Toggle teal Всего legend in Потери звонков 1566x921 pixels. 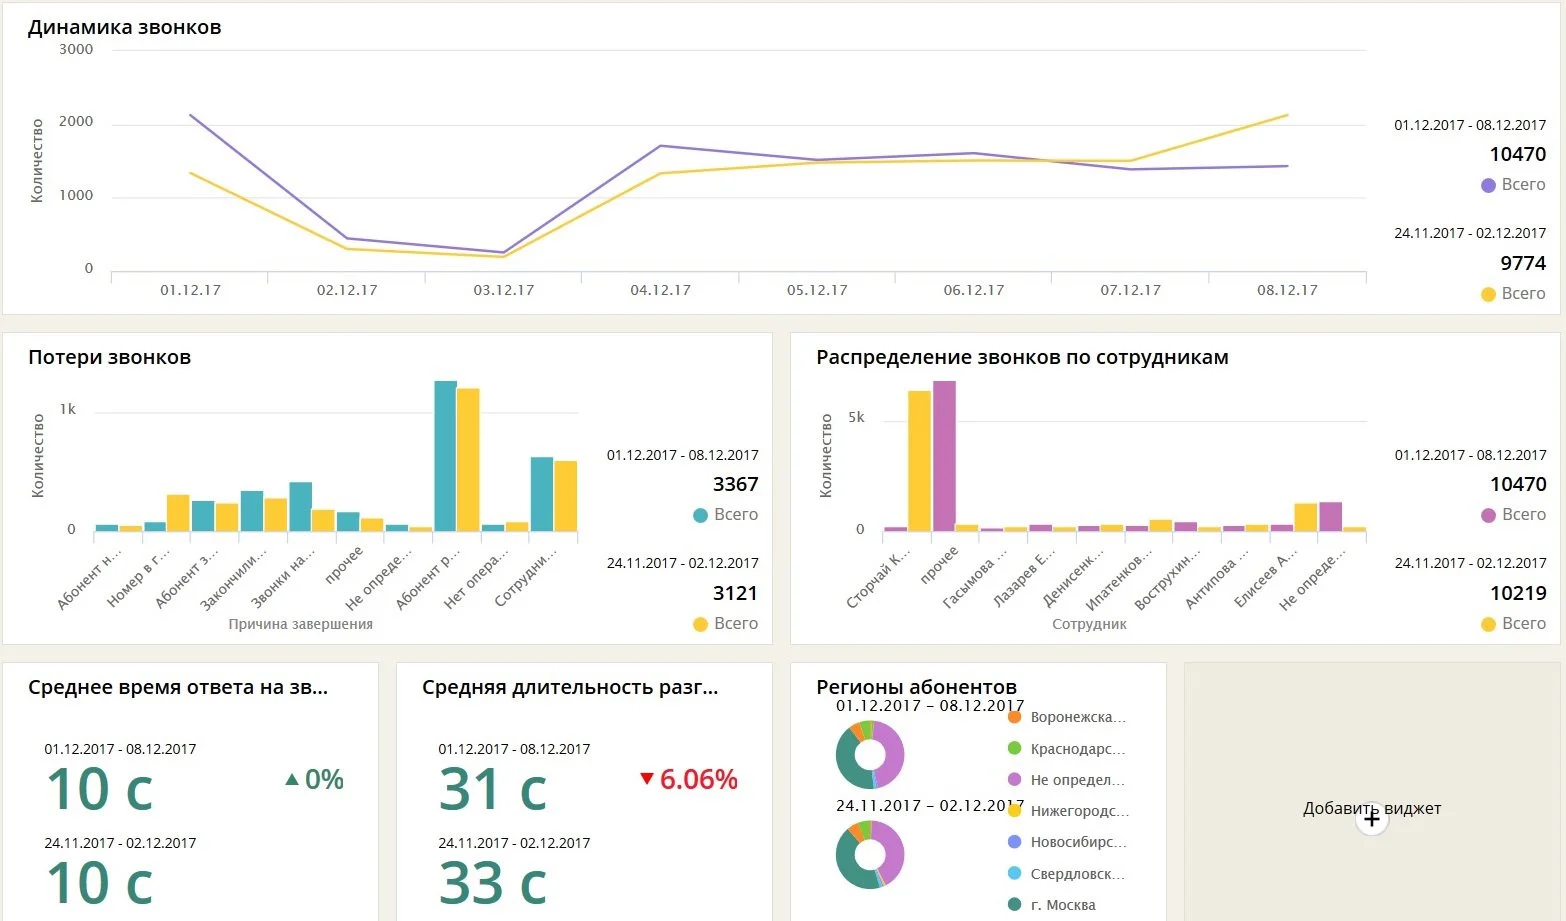[725, 515]
